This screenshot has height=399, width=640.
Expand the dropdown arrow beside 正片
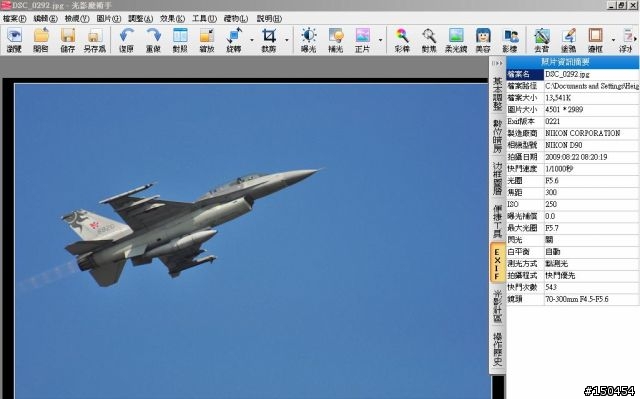coord(380,40)
